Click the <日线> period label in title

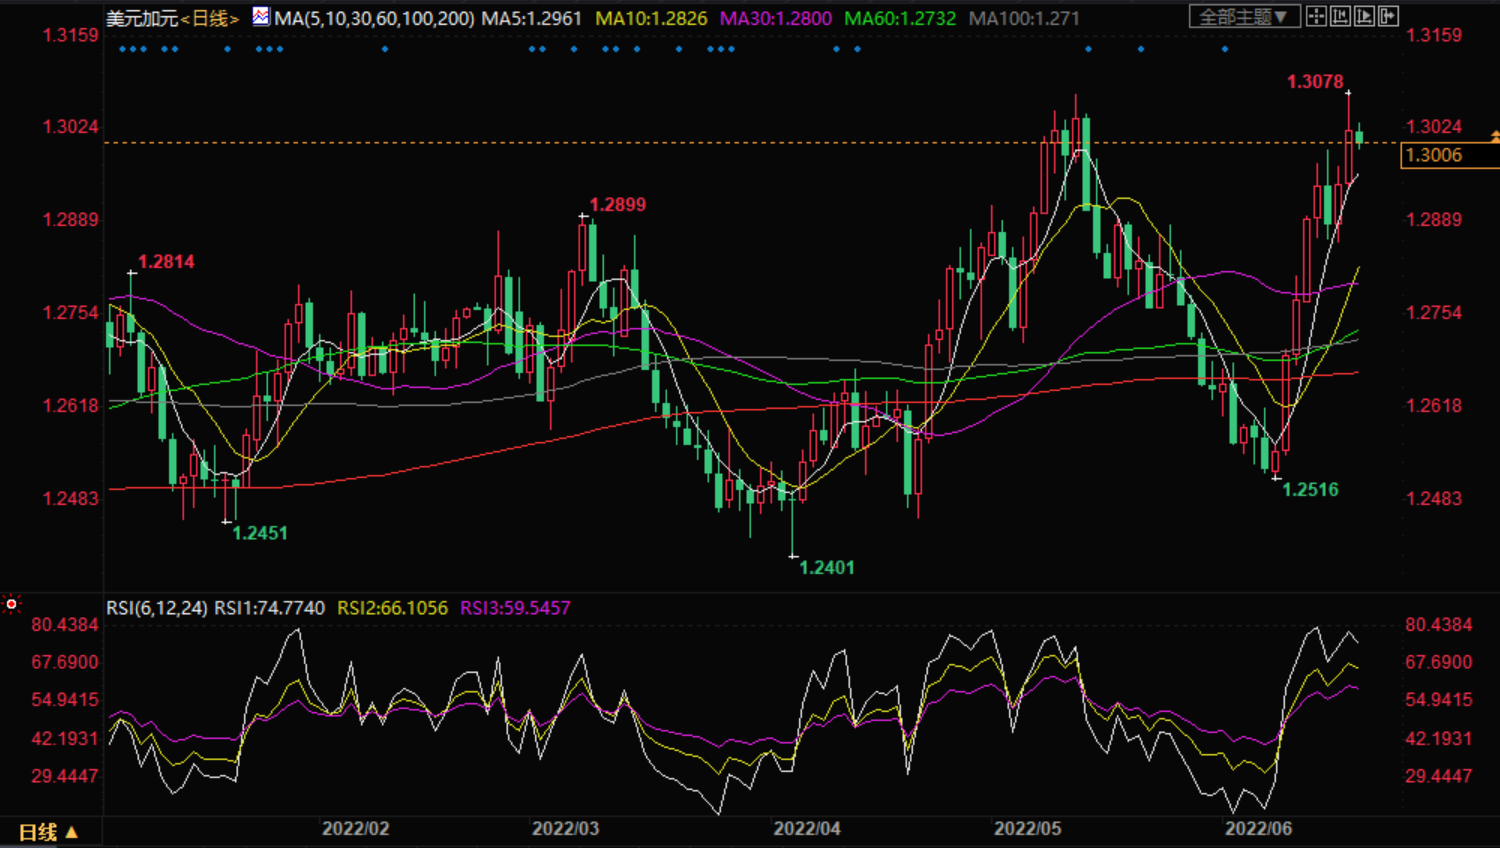(x=210, y=19)
